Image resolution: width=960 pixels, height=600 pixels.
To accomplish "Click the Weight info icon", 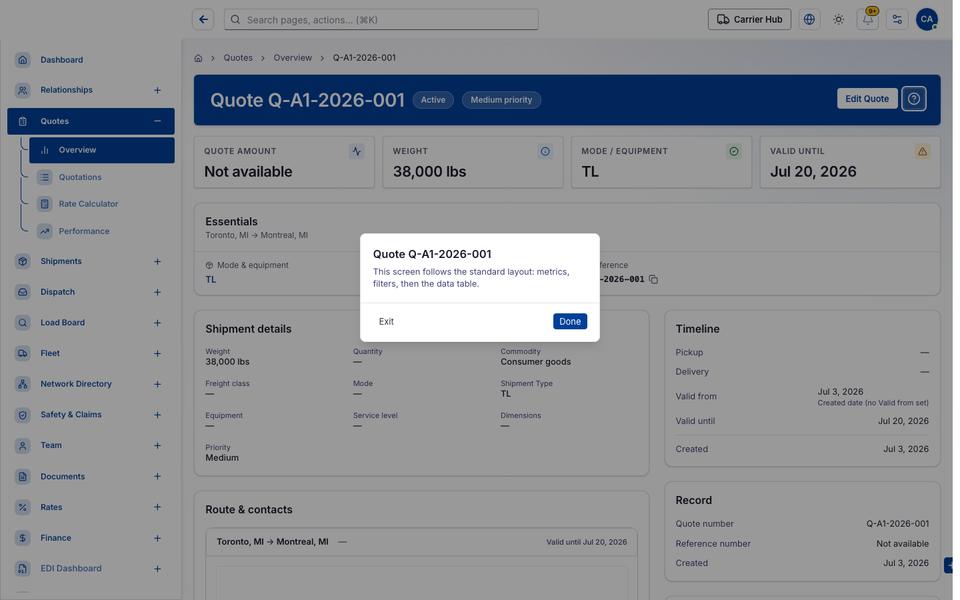I will click(545, 151).
